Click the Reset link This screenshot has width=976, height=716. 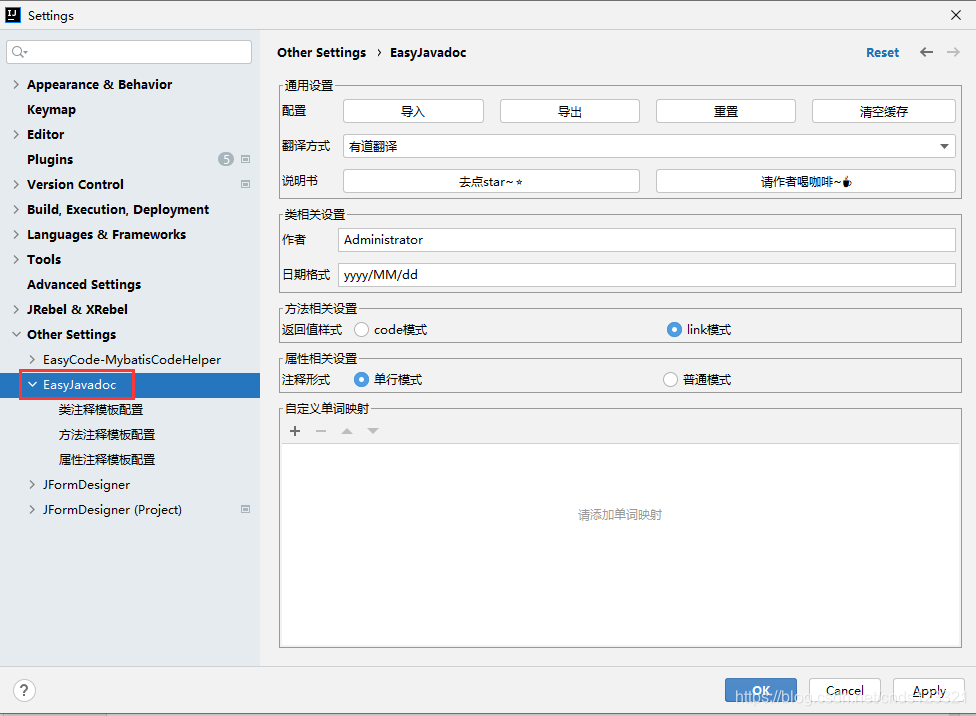tap(882, 52)
